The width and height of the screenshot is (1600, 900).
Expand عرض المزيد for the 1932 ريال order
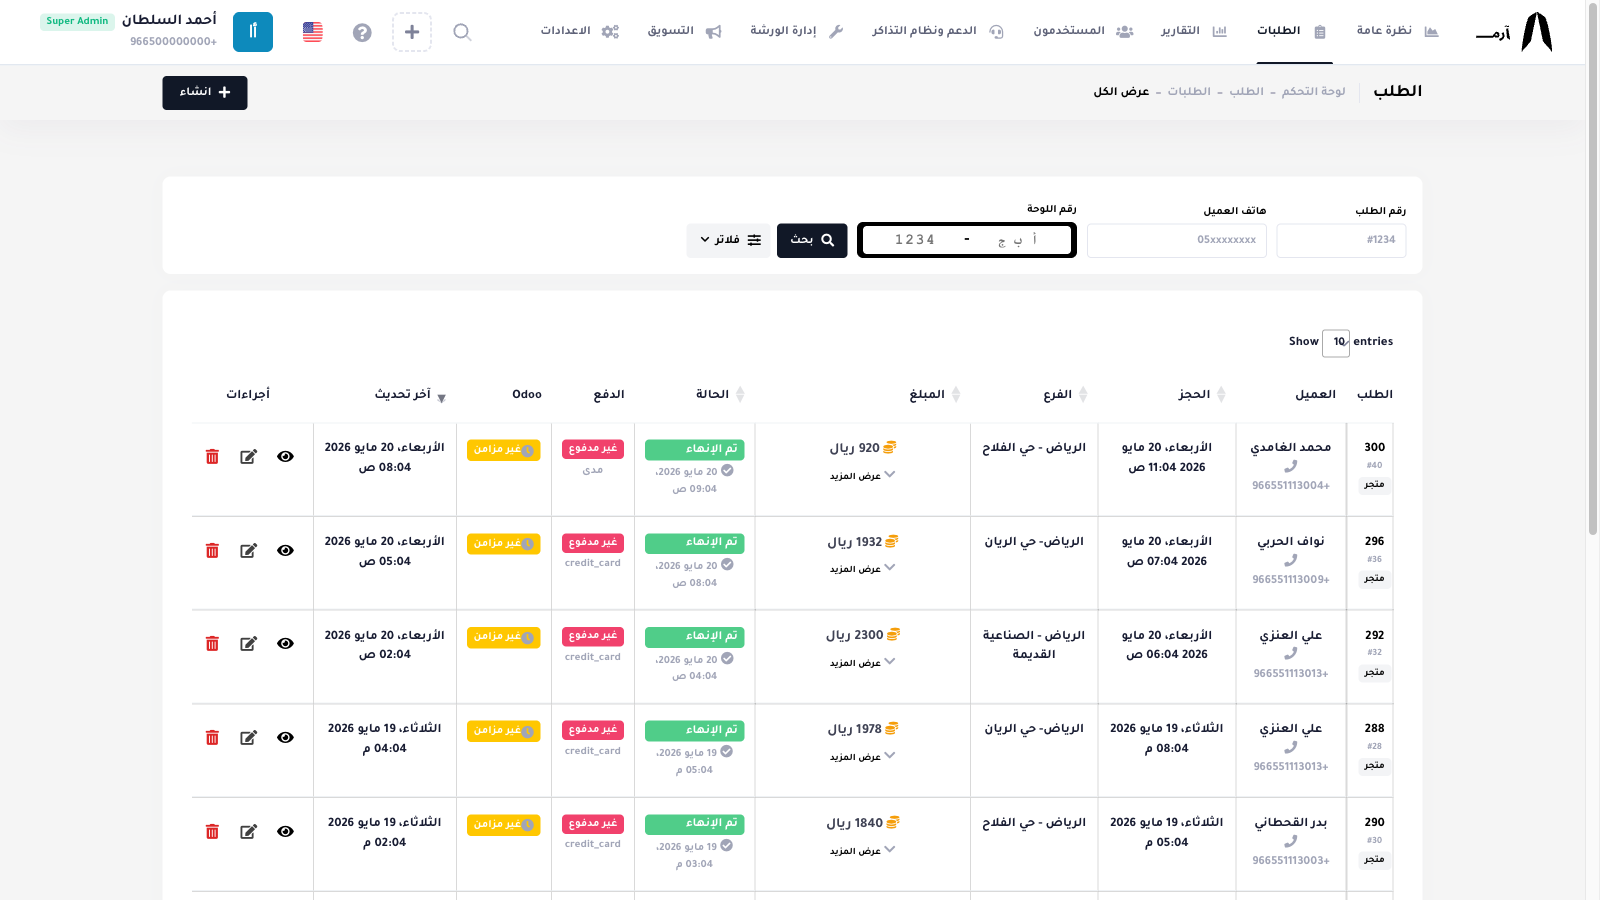[862, 569]
